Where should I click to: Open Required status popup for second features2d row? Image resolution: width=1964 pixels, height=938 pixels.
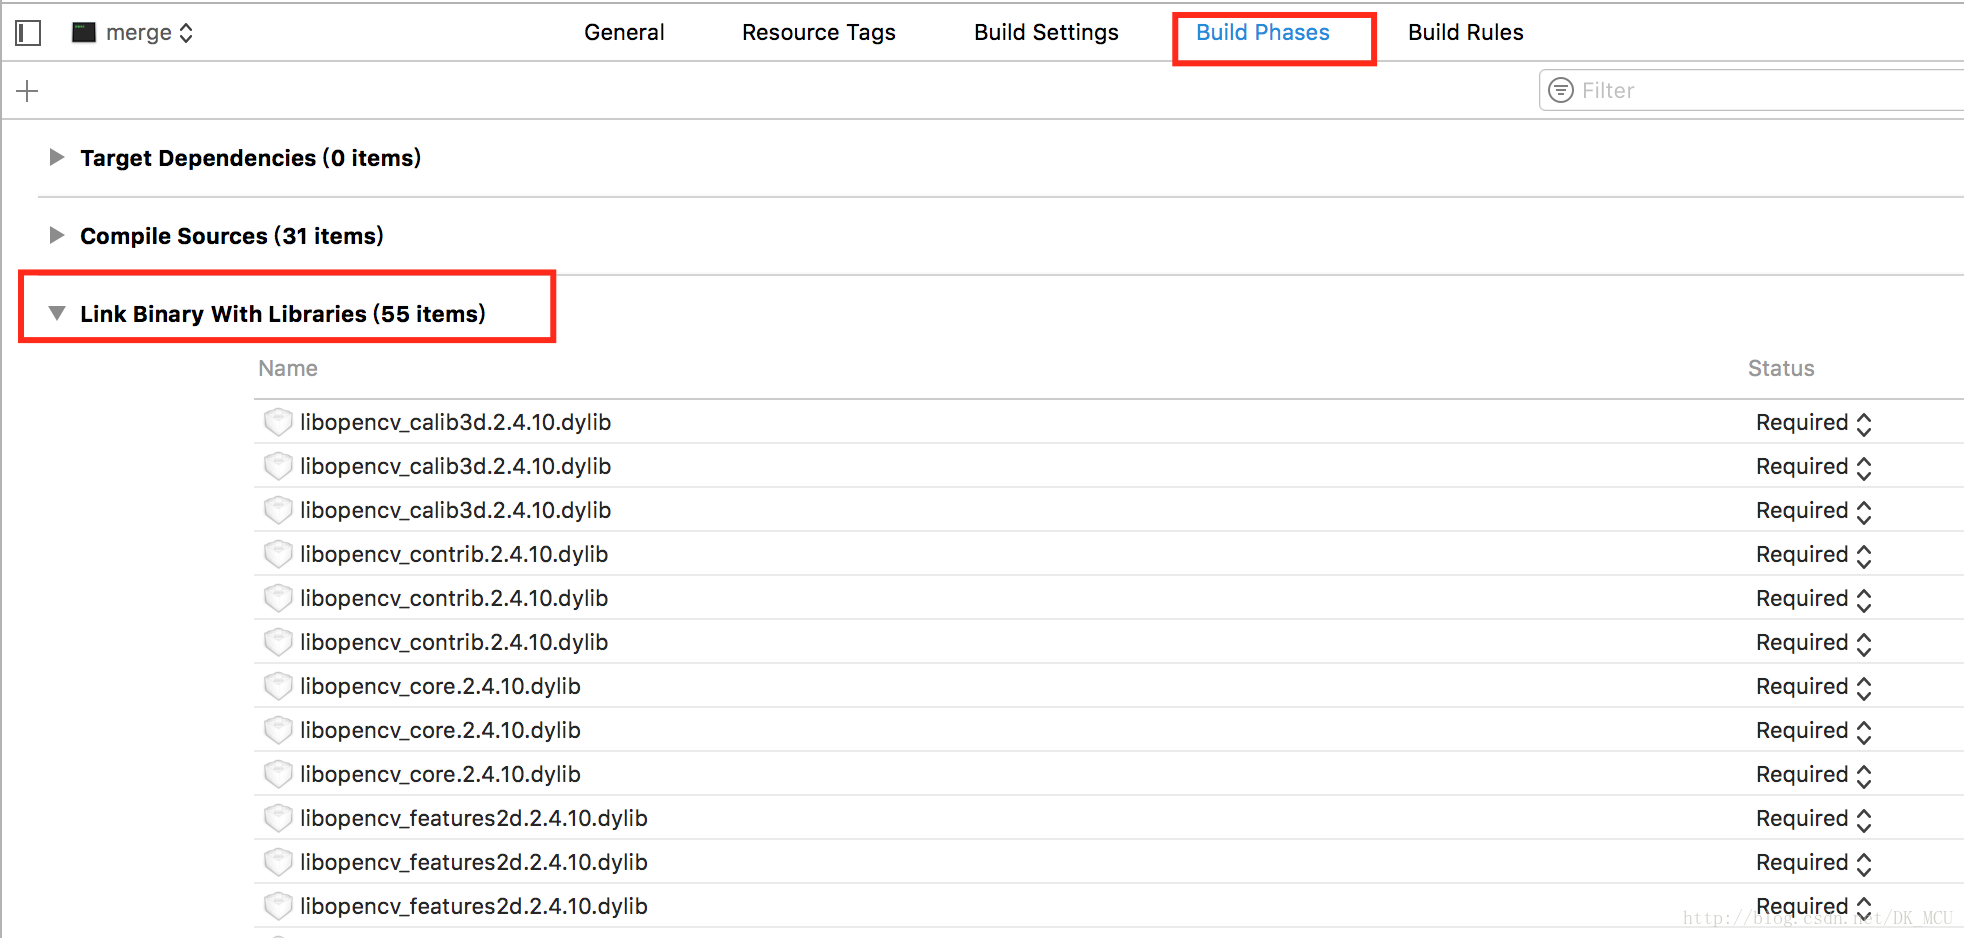(x=1814, y=863)
